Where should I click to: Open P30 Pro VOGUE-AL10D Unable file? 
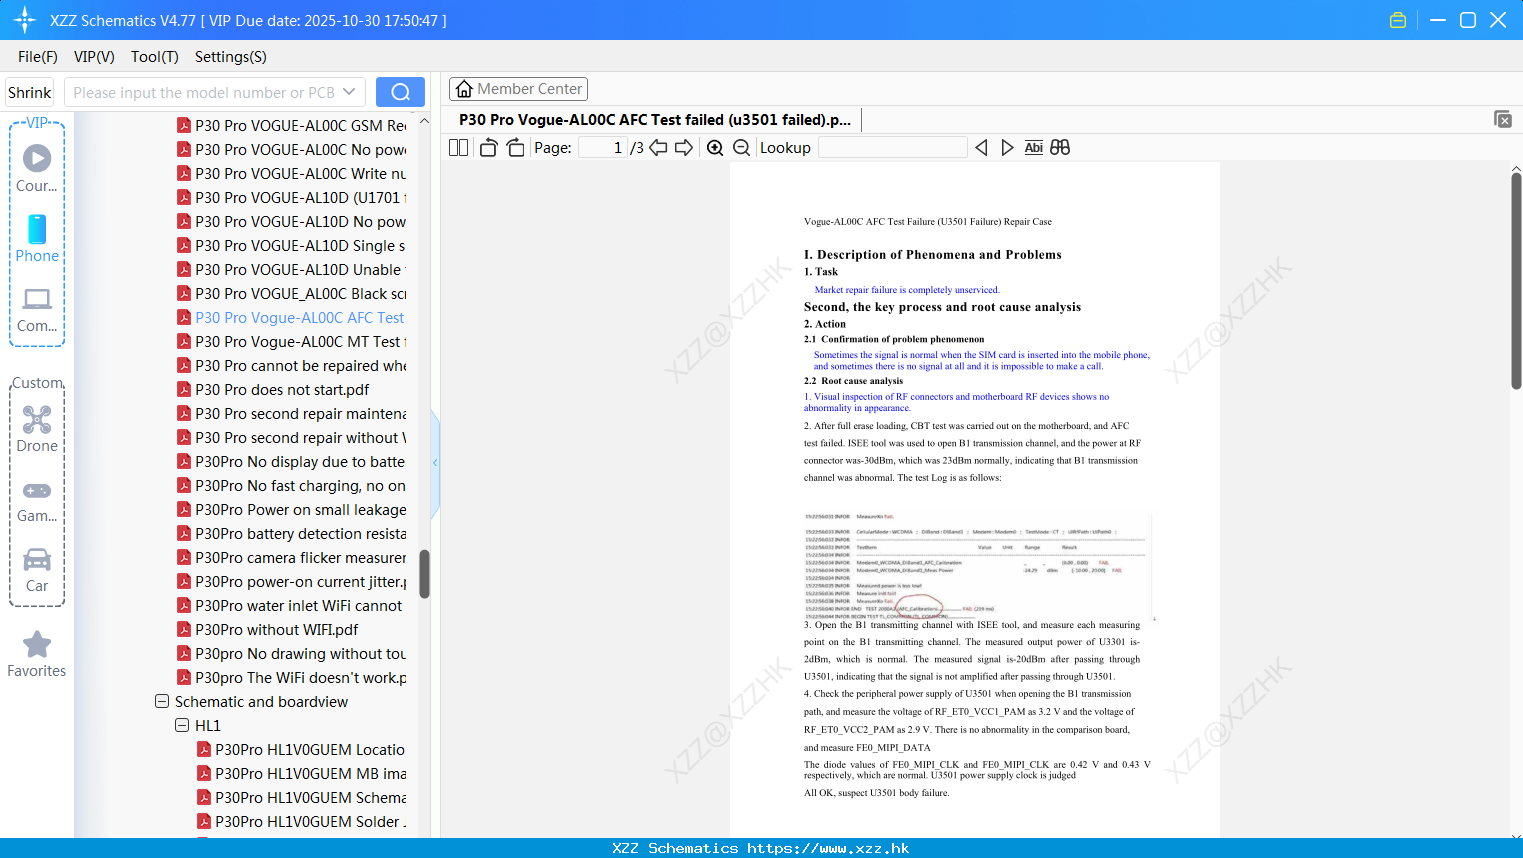point(292,269)
